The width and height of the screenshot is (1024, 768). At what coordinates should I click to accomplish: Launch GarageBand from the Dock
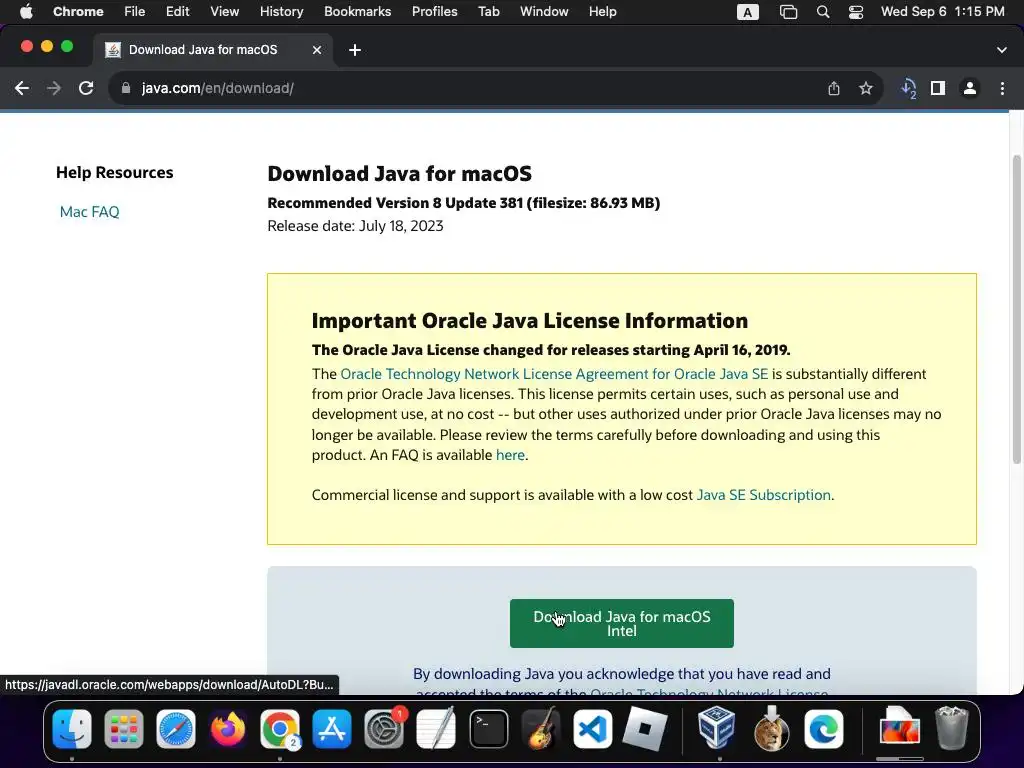point(541,729)
